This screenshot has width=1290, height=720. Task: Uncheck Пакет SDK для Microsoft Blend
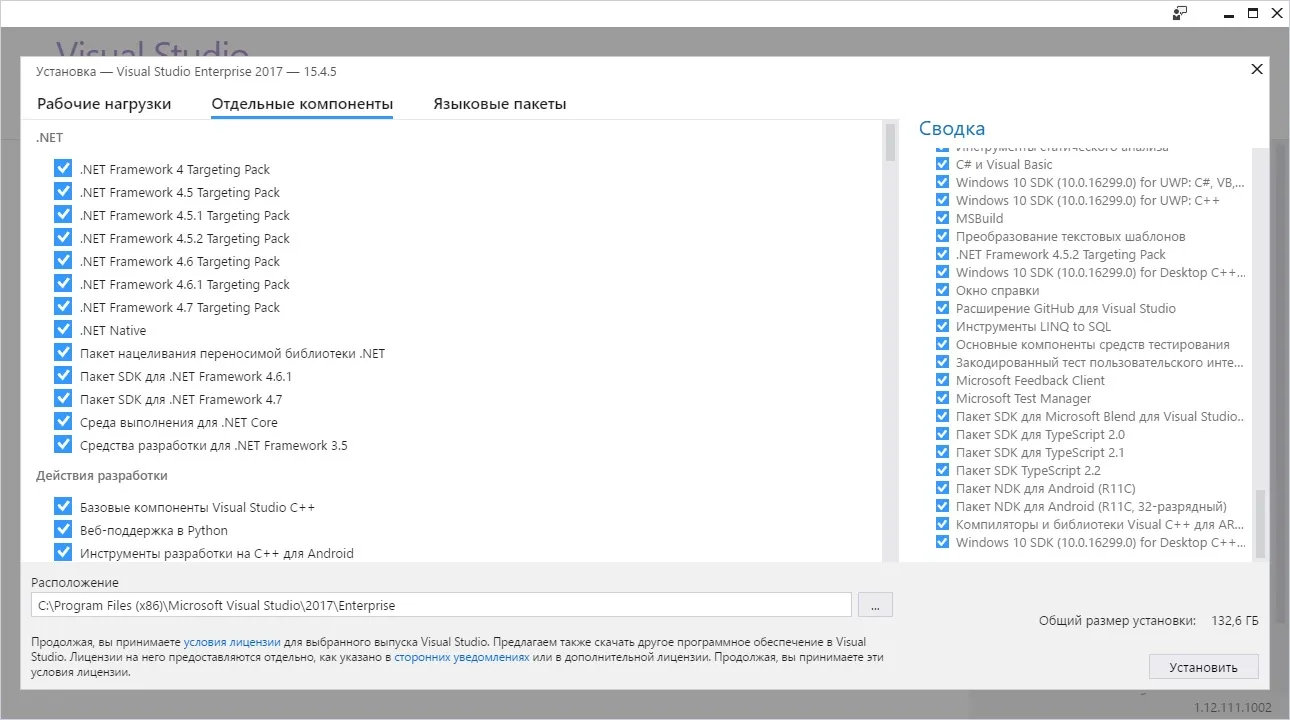click(942, 416)
